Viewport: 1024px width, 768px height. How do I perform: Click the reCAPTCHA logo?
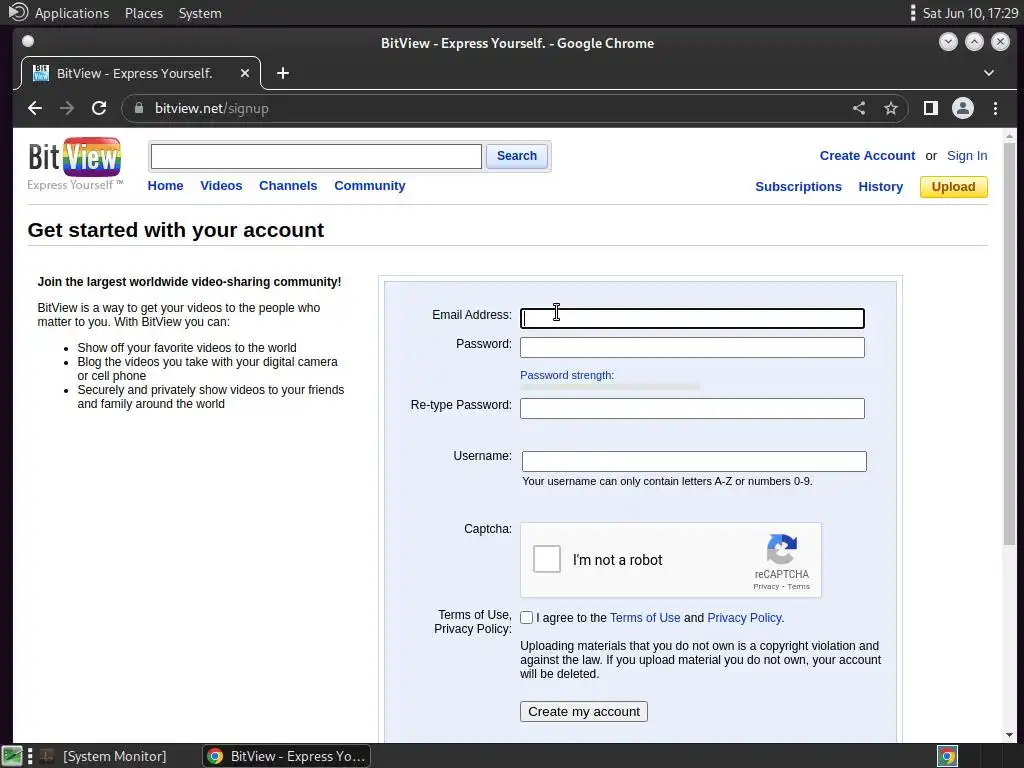click(782, 549)
